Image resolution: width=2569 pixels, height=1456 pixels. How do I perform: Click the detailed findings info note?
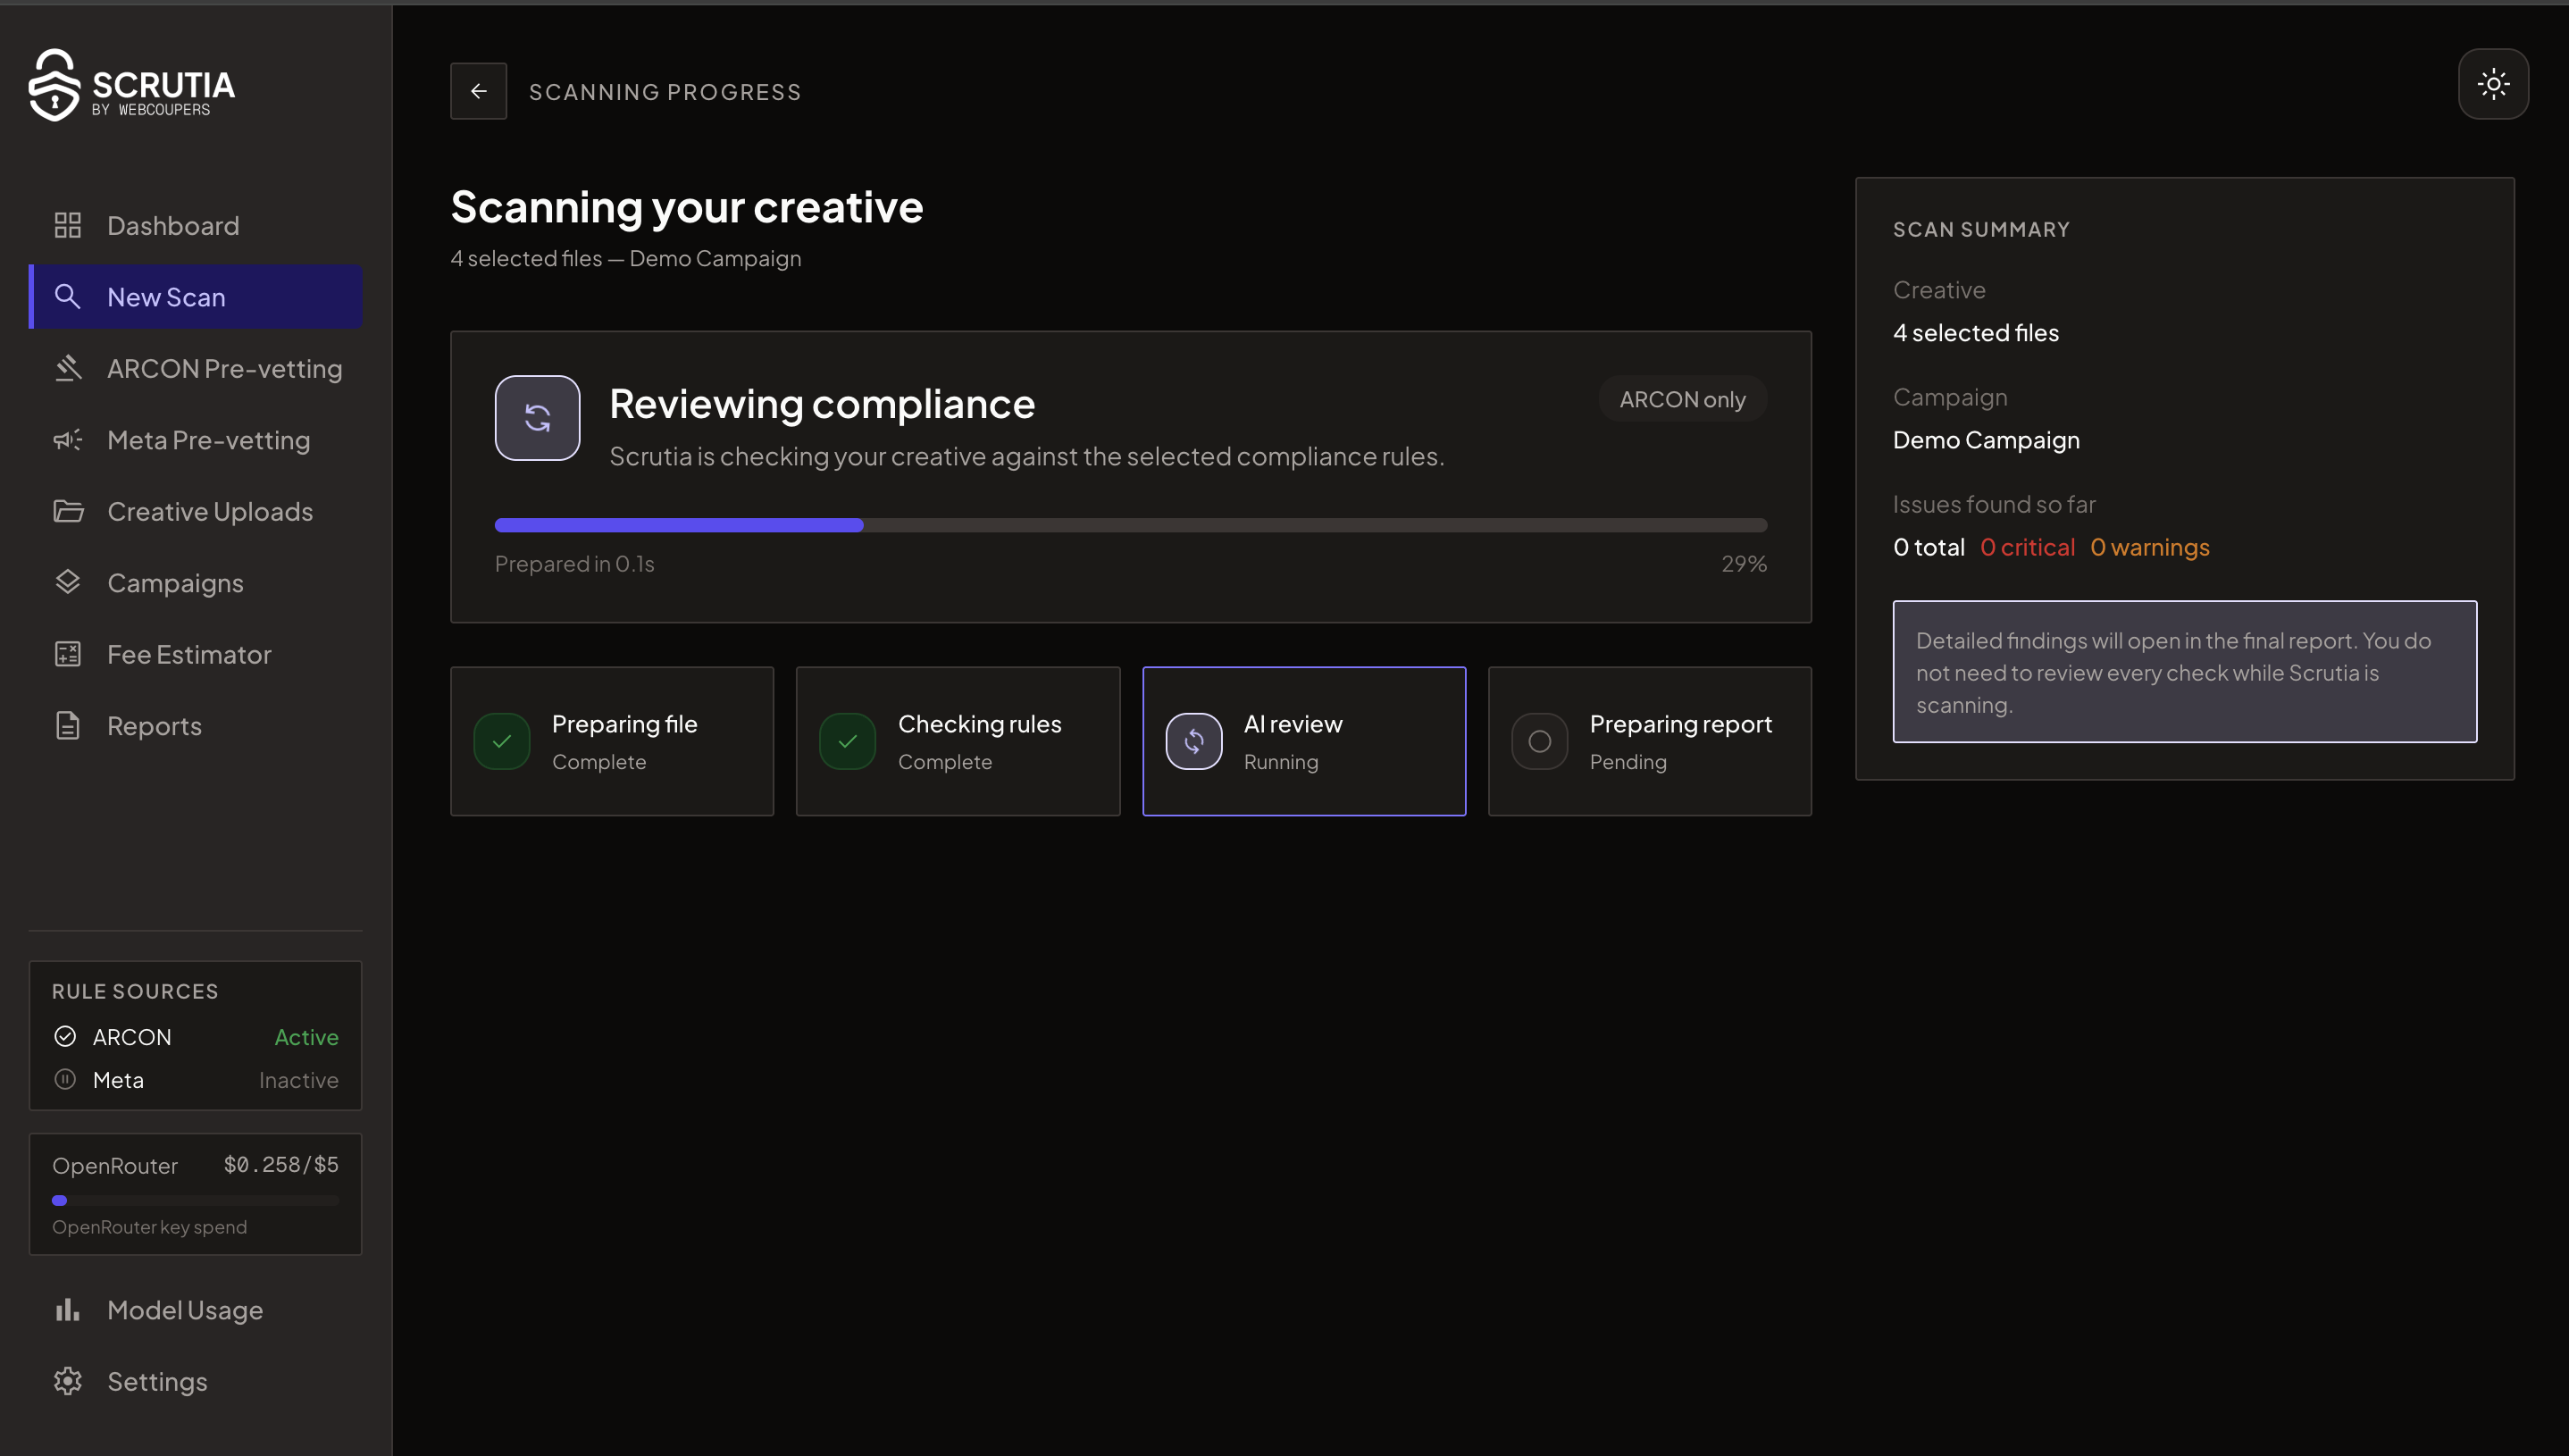(x=2184, y=671)
